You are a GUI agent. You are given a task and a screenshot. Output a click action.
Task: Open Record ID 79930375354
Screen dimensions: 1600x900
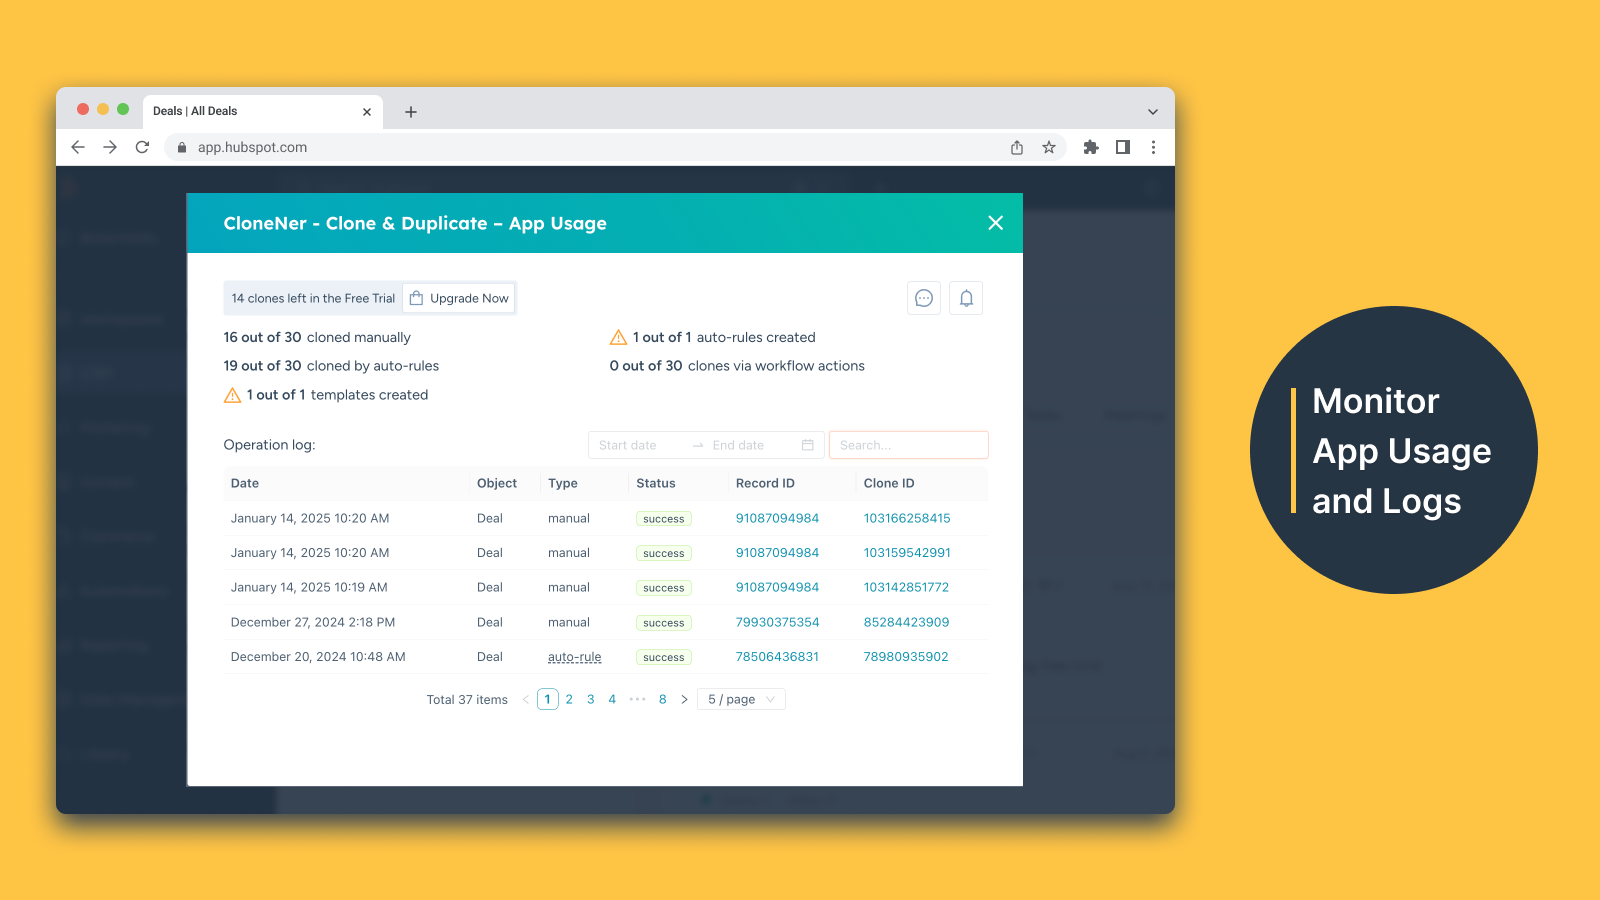(777, 622)
